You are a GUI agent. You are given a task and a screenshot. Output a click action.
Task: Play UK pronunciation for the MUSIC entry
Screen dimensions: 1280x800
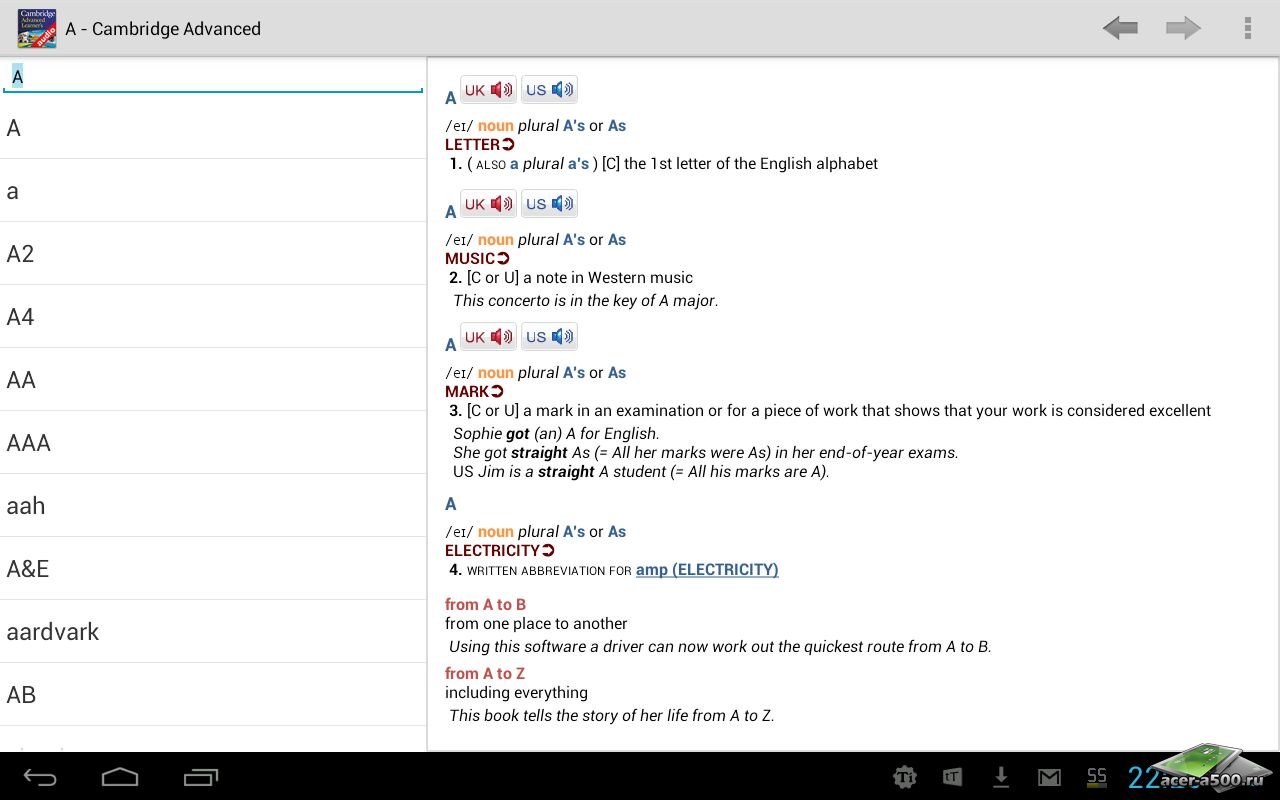[x=488, y=204]
